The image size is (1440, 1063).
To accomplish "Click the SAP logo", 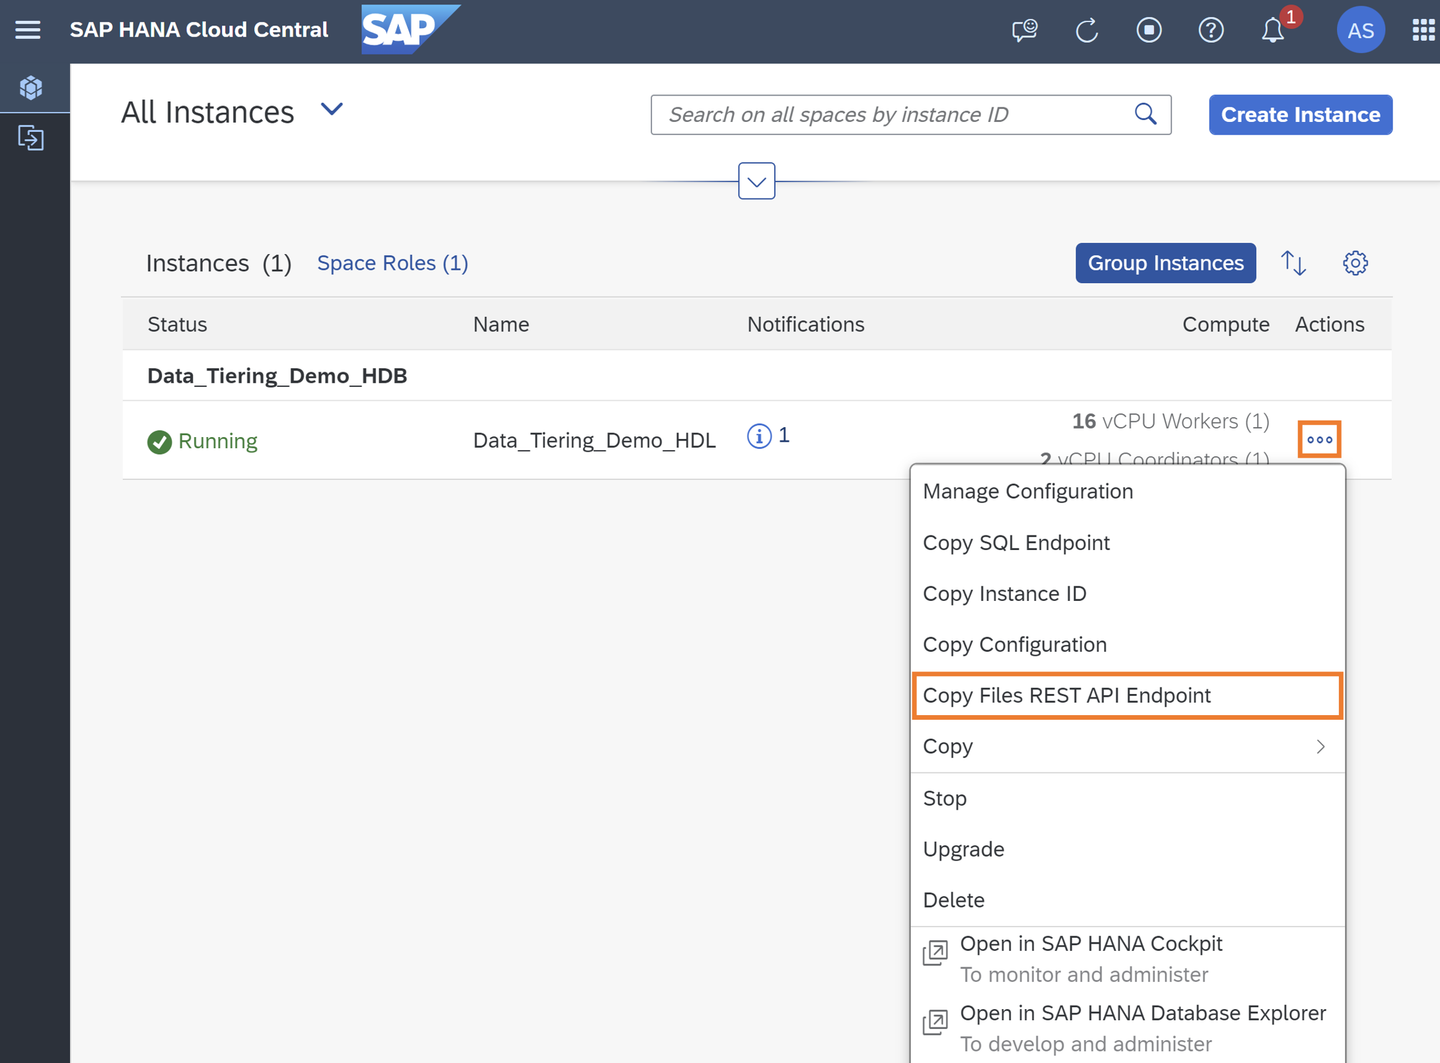I will [410, 29].
